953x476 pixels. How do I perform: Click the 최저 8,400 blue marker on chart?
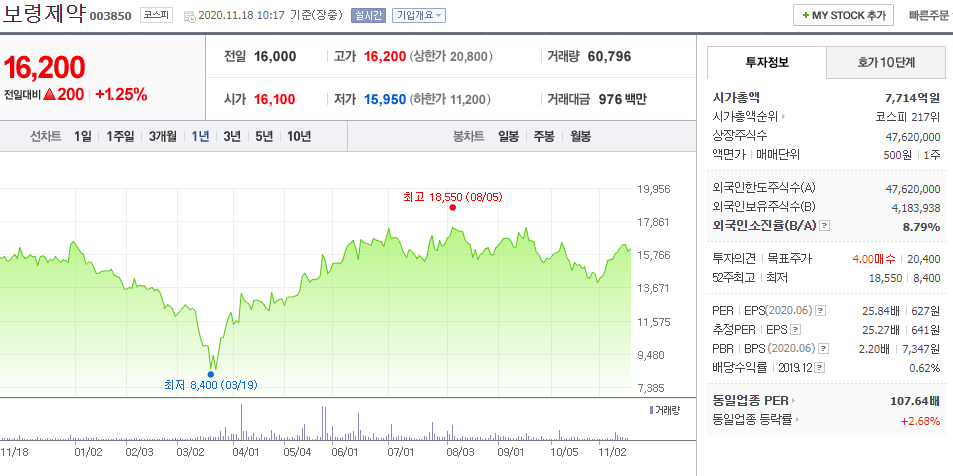coord(210,374)
